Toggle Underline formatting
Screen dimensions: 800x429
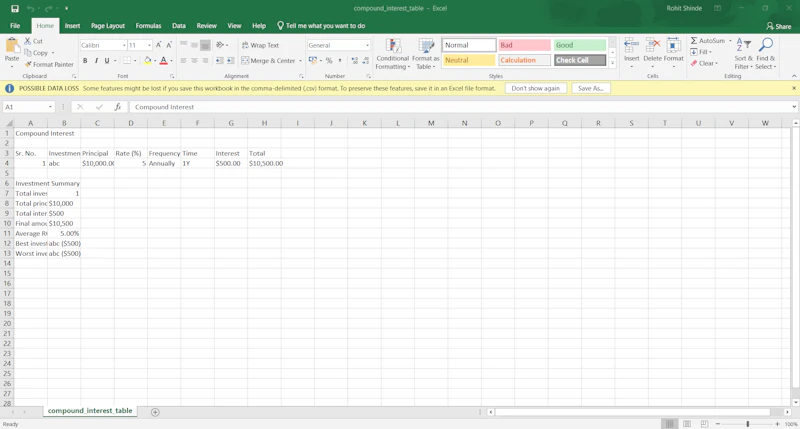[x=107, y=61]
